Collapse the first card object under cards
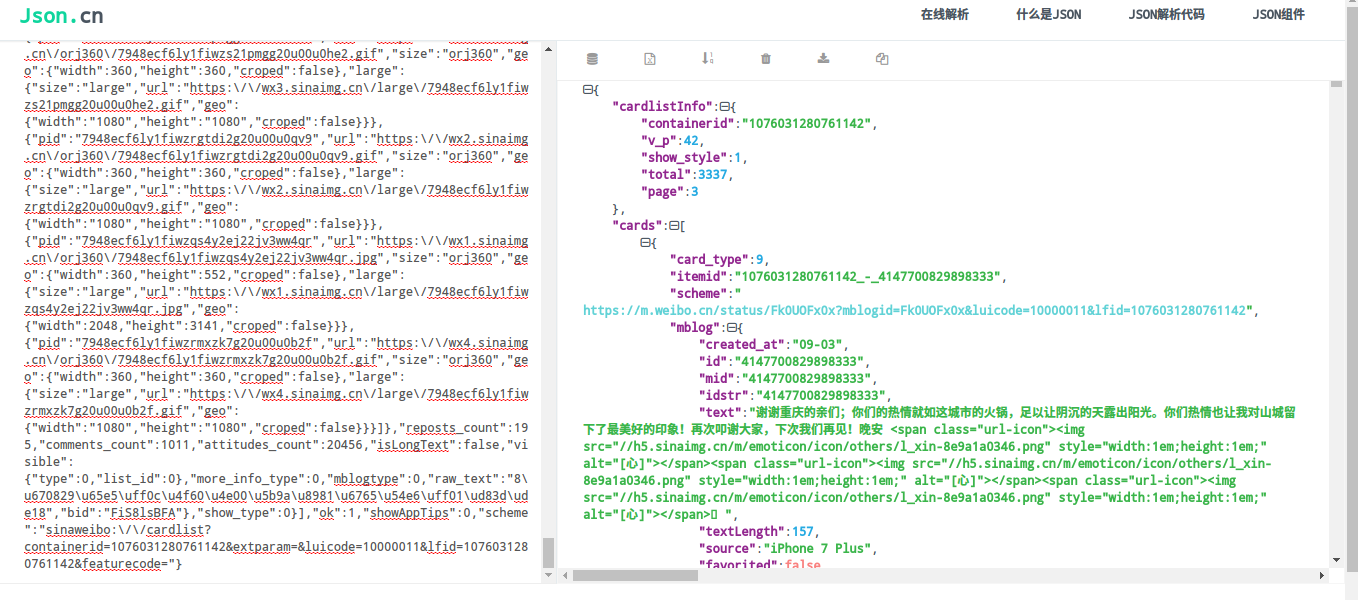The height and width of the screenshot is (600, 1358). coord(645,243)
